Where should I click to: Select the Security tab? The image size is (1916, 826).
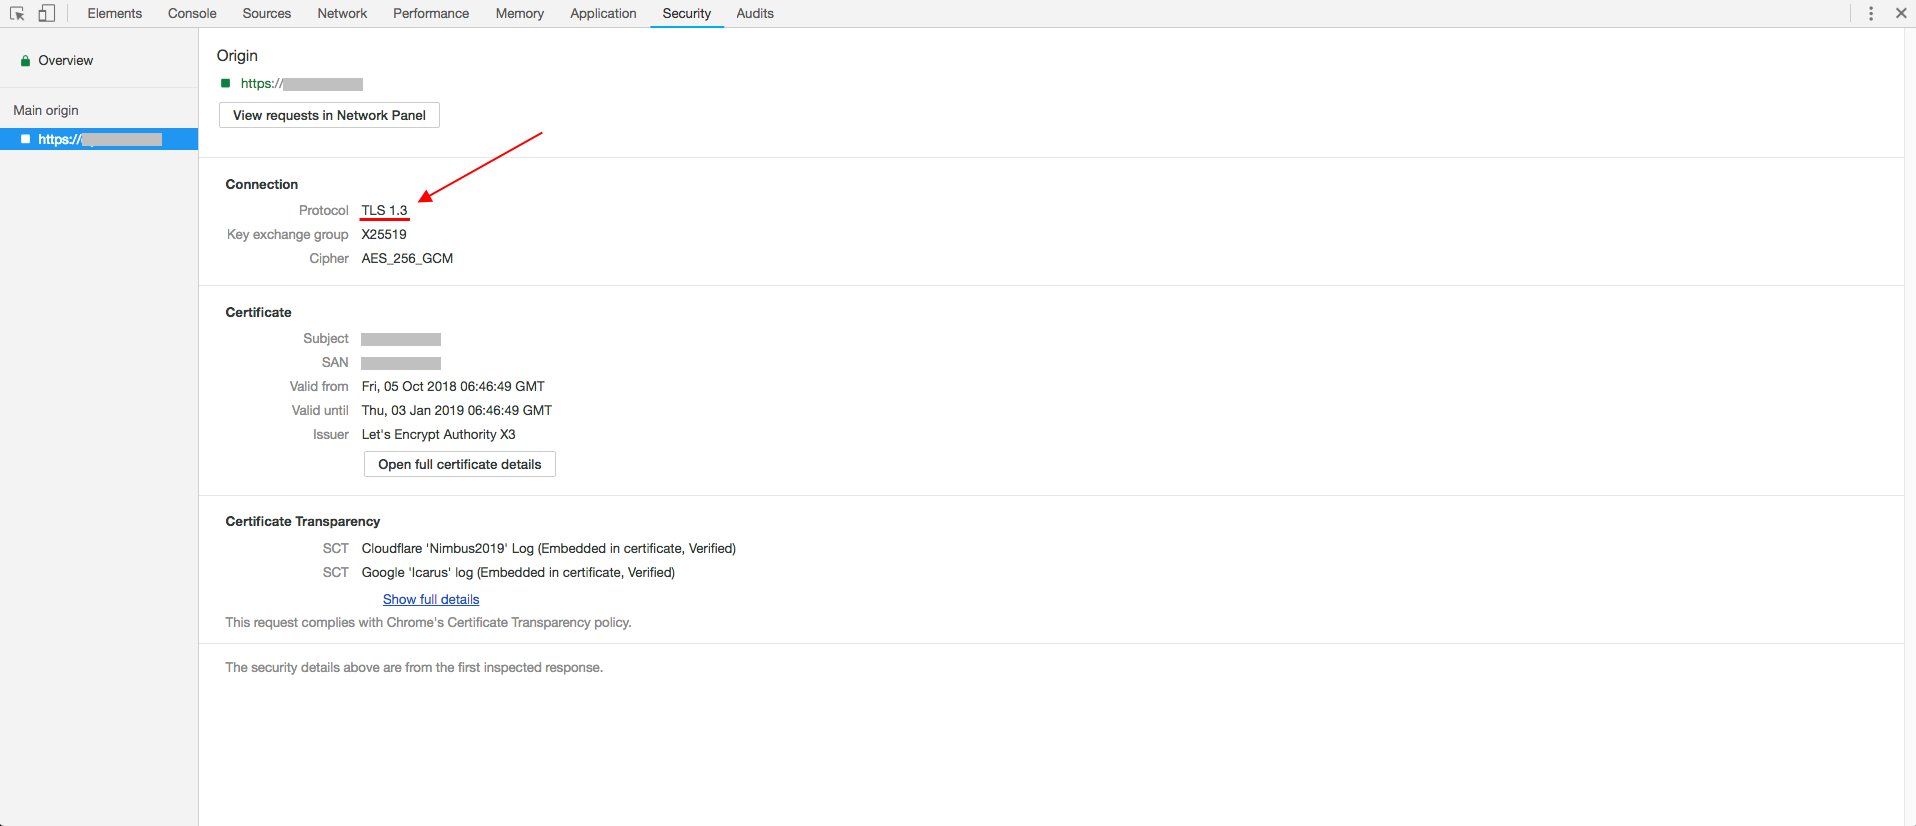[x=686, y=13]
